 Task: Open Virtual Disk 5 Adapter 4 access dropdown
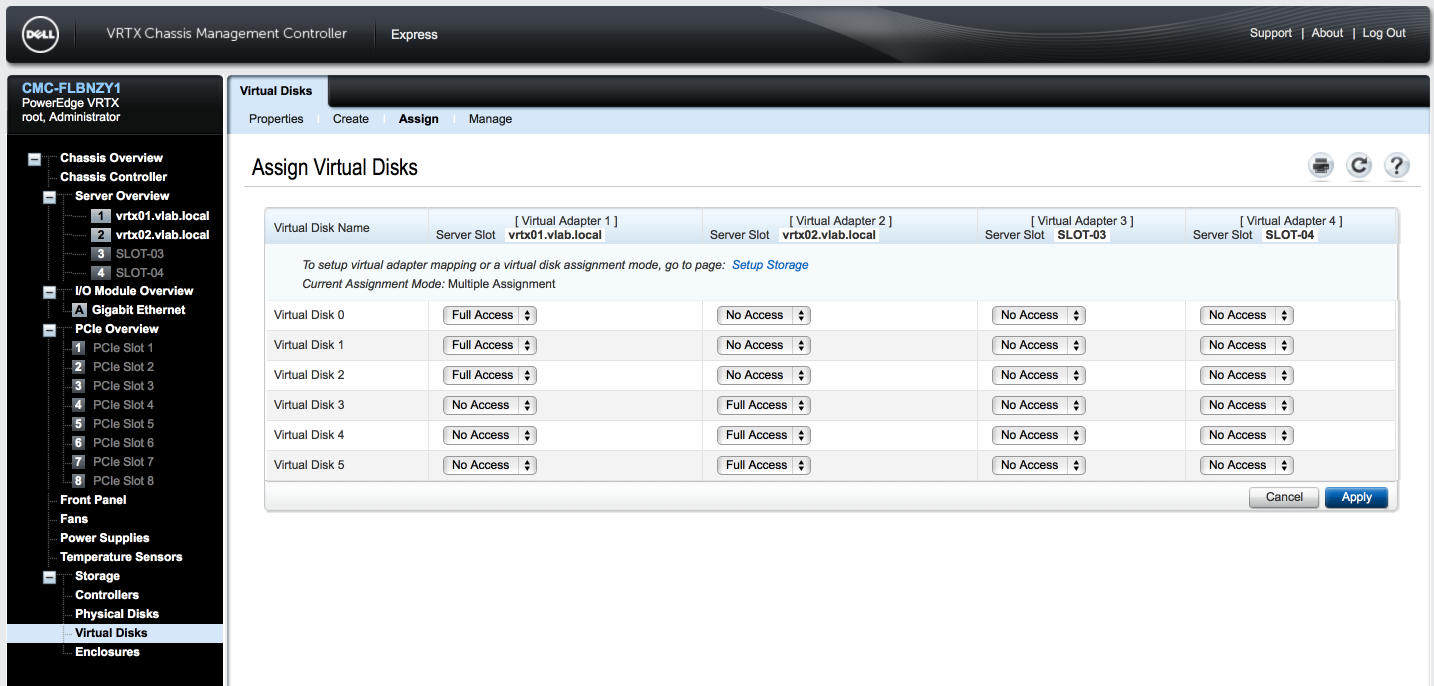click(x=1246, y=465)
